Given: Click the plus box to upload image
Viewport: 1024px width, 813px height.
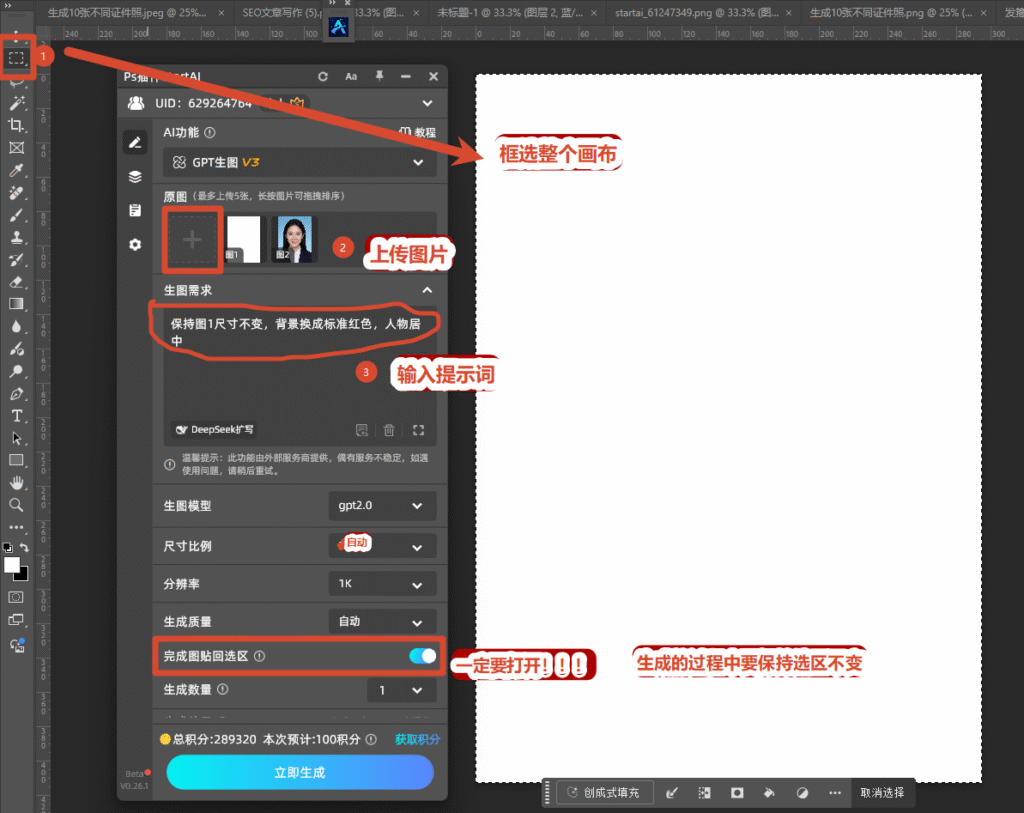Looking at the screenshot, I should click(192, 240).
